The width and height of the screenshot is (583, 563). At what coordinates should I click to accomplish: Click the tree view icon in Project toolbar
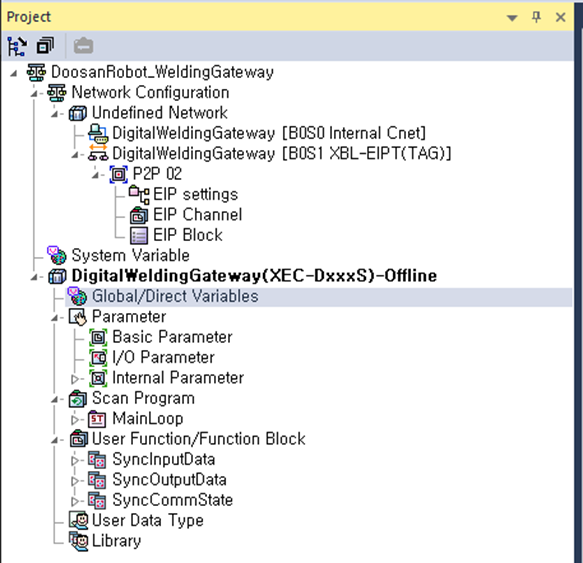17,46
